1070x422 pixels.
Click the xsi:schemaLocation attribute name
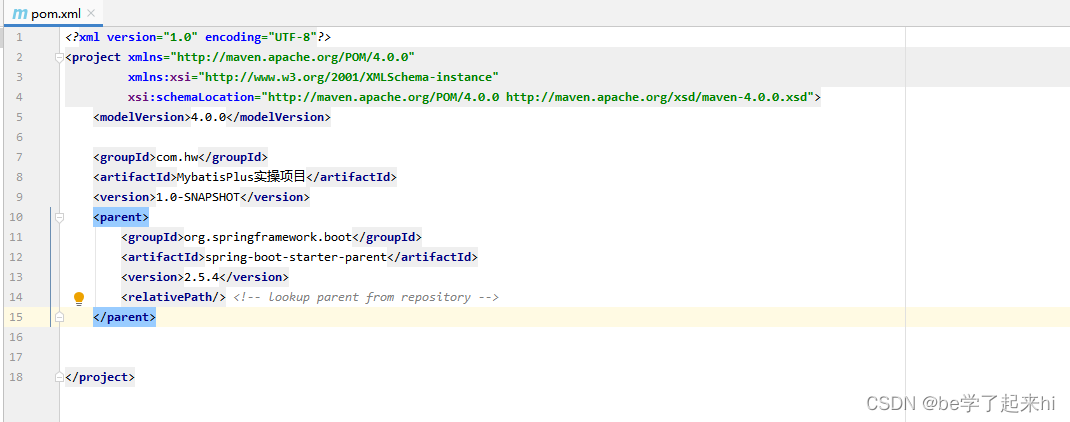[190, 97]
